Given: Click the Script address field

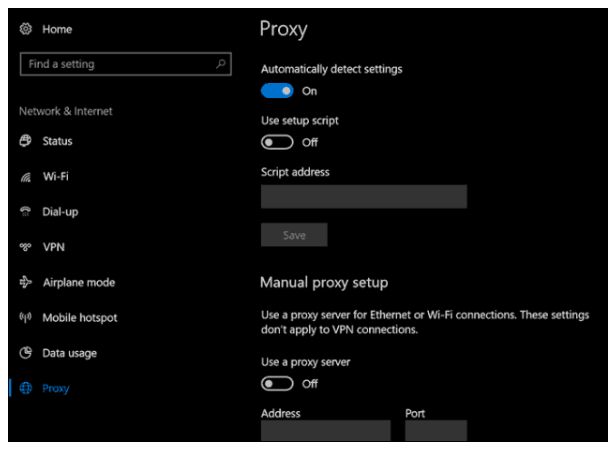Looking at the screenshot, I should [364, 196].
